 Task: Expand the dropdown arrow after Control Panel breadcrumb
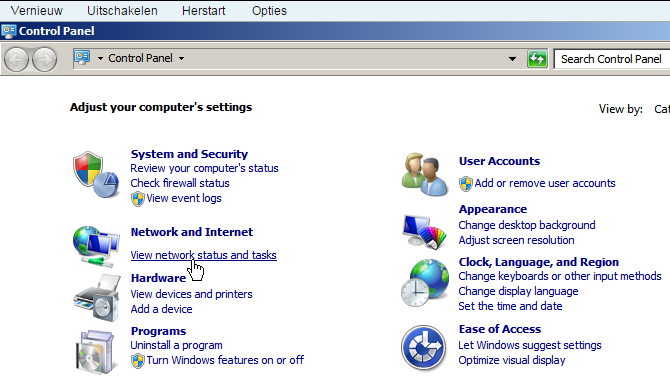point(182,59)
